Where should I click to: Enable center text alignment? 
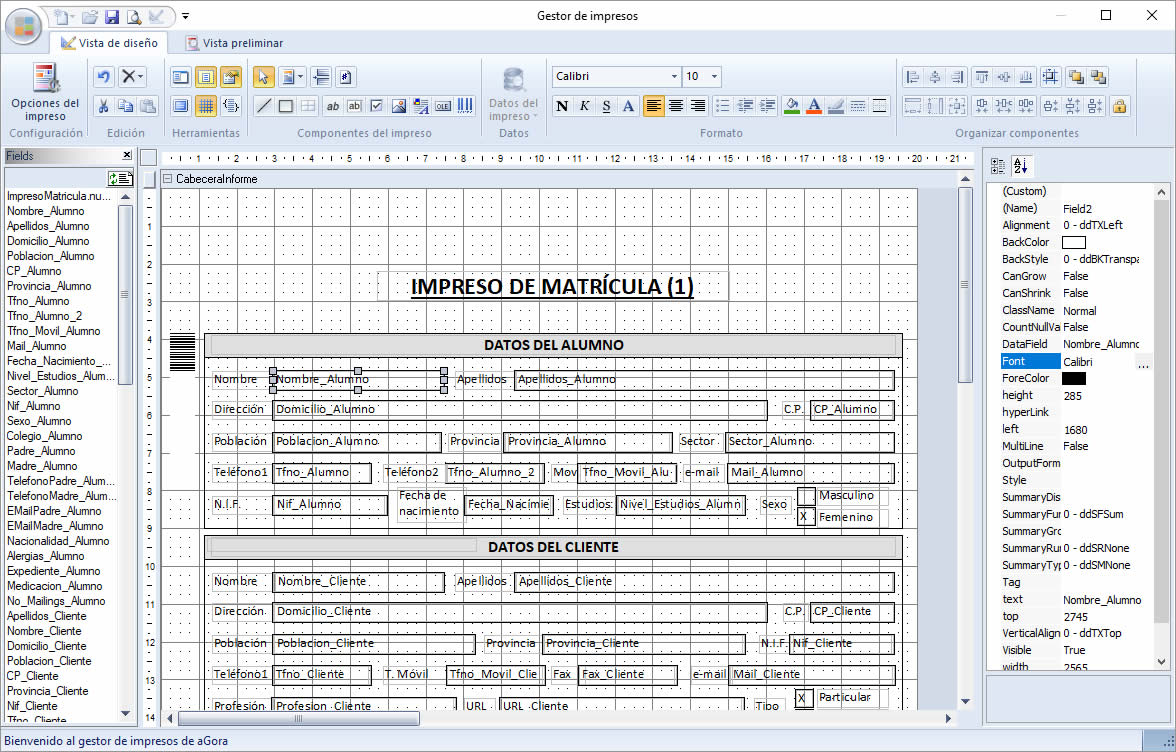pos(676,106)
